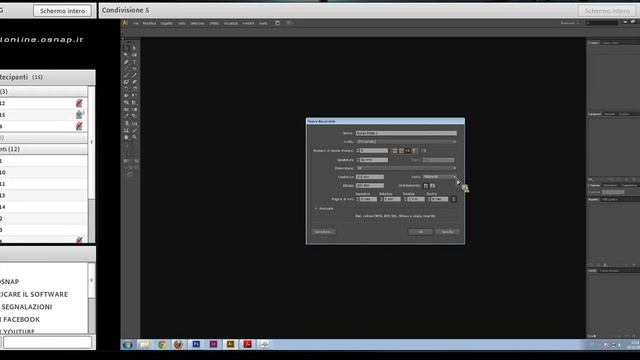Screen dimensions: 640x360
Task: Select the Perspective Grid tool
Action: coord(134,102)
